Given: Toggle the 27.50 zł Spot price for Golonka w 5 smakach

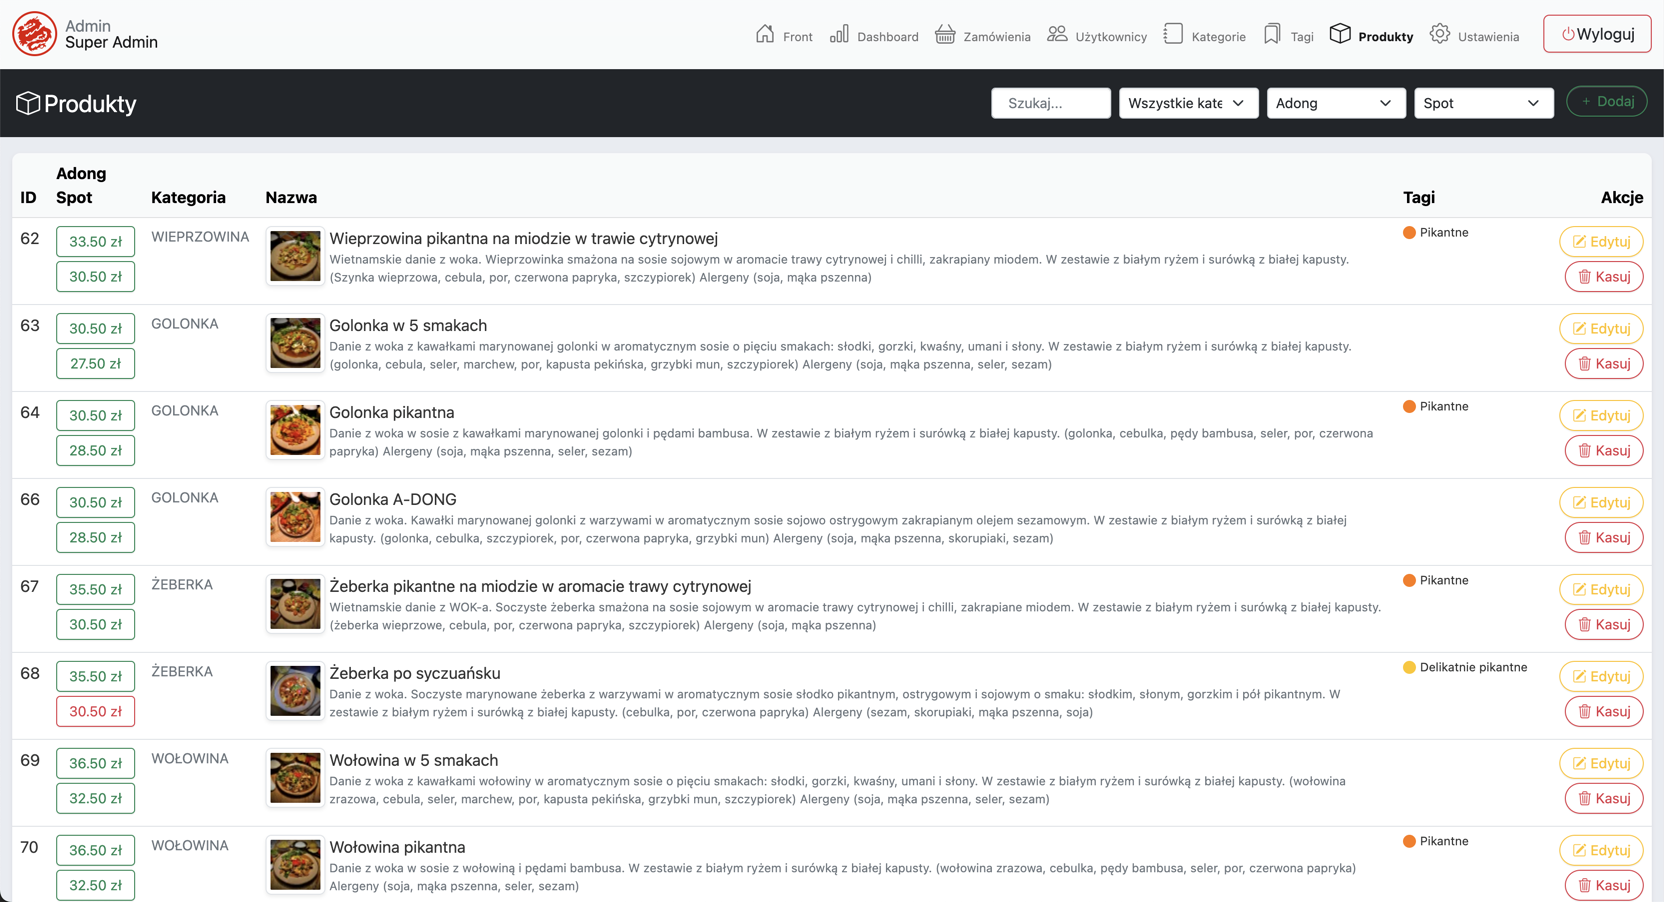Looking at the screenshot, I should coord(95,364).
